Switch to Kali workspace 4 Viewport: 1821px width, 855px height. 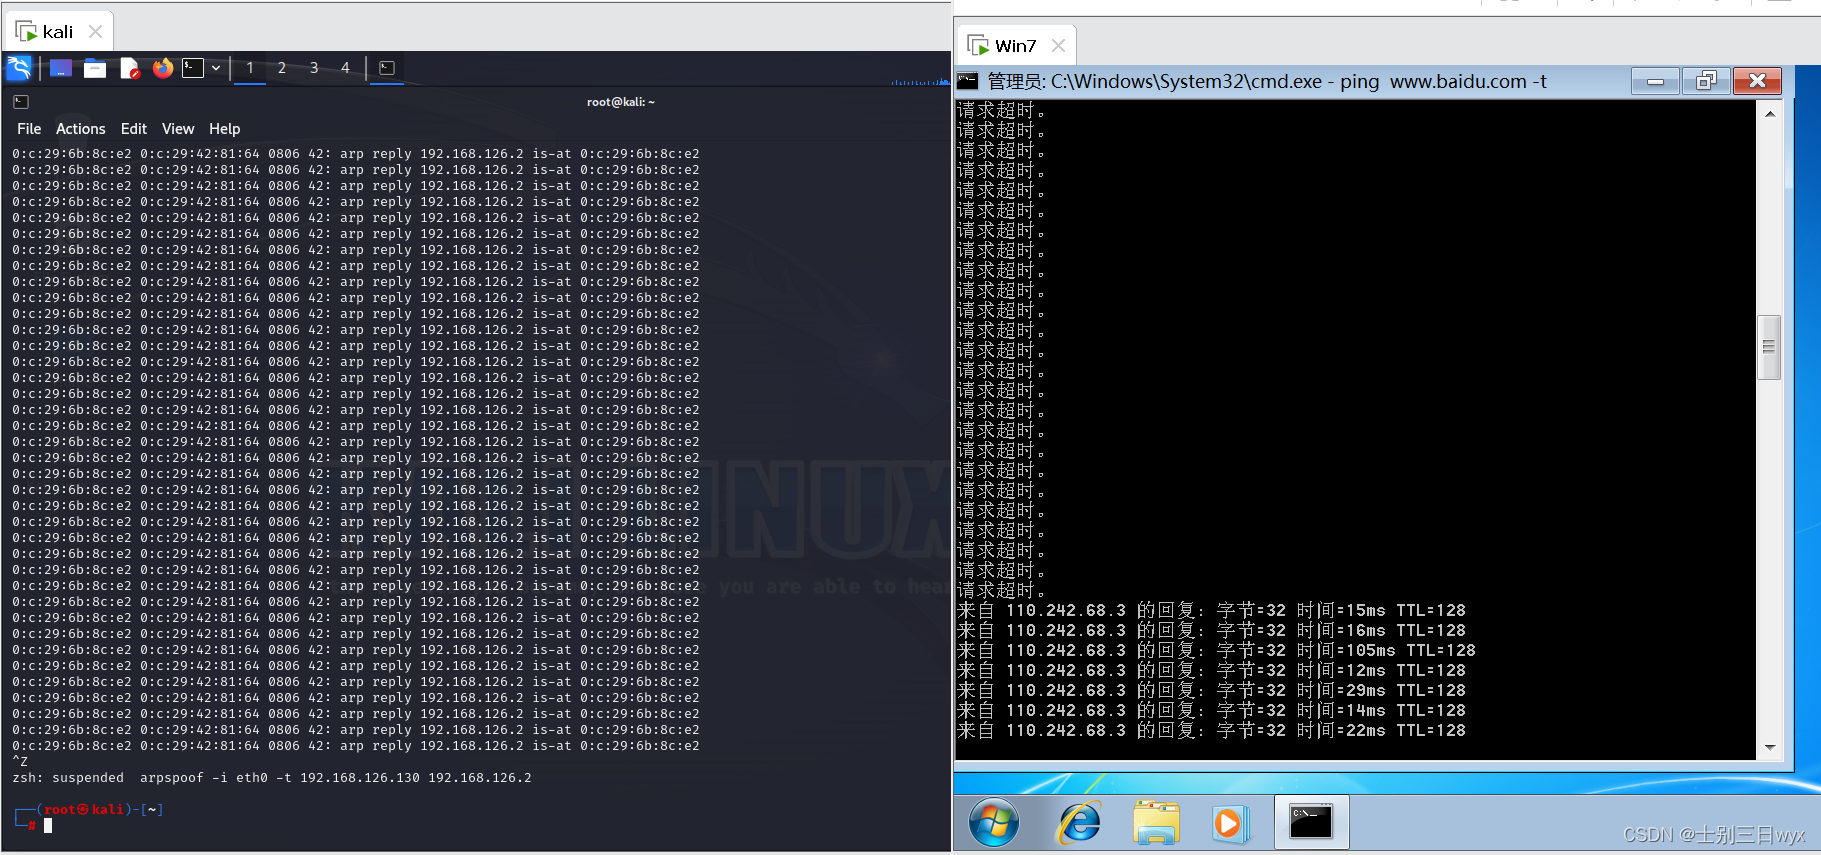[346, 68]
